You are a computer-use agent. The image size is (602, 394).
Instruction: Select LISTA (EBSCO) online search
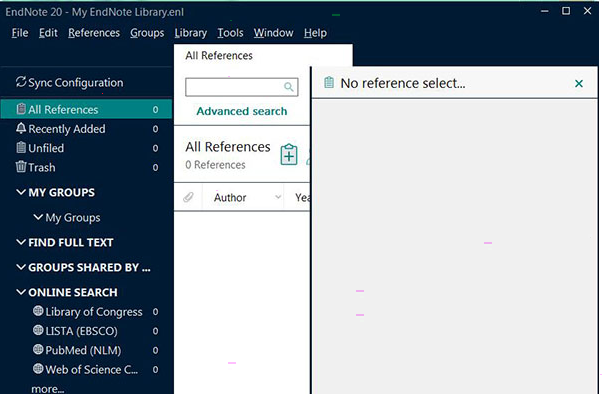pyautogui.click(x=81, y=331)
